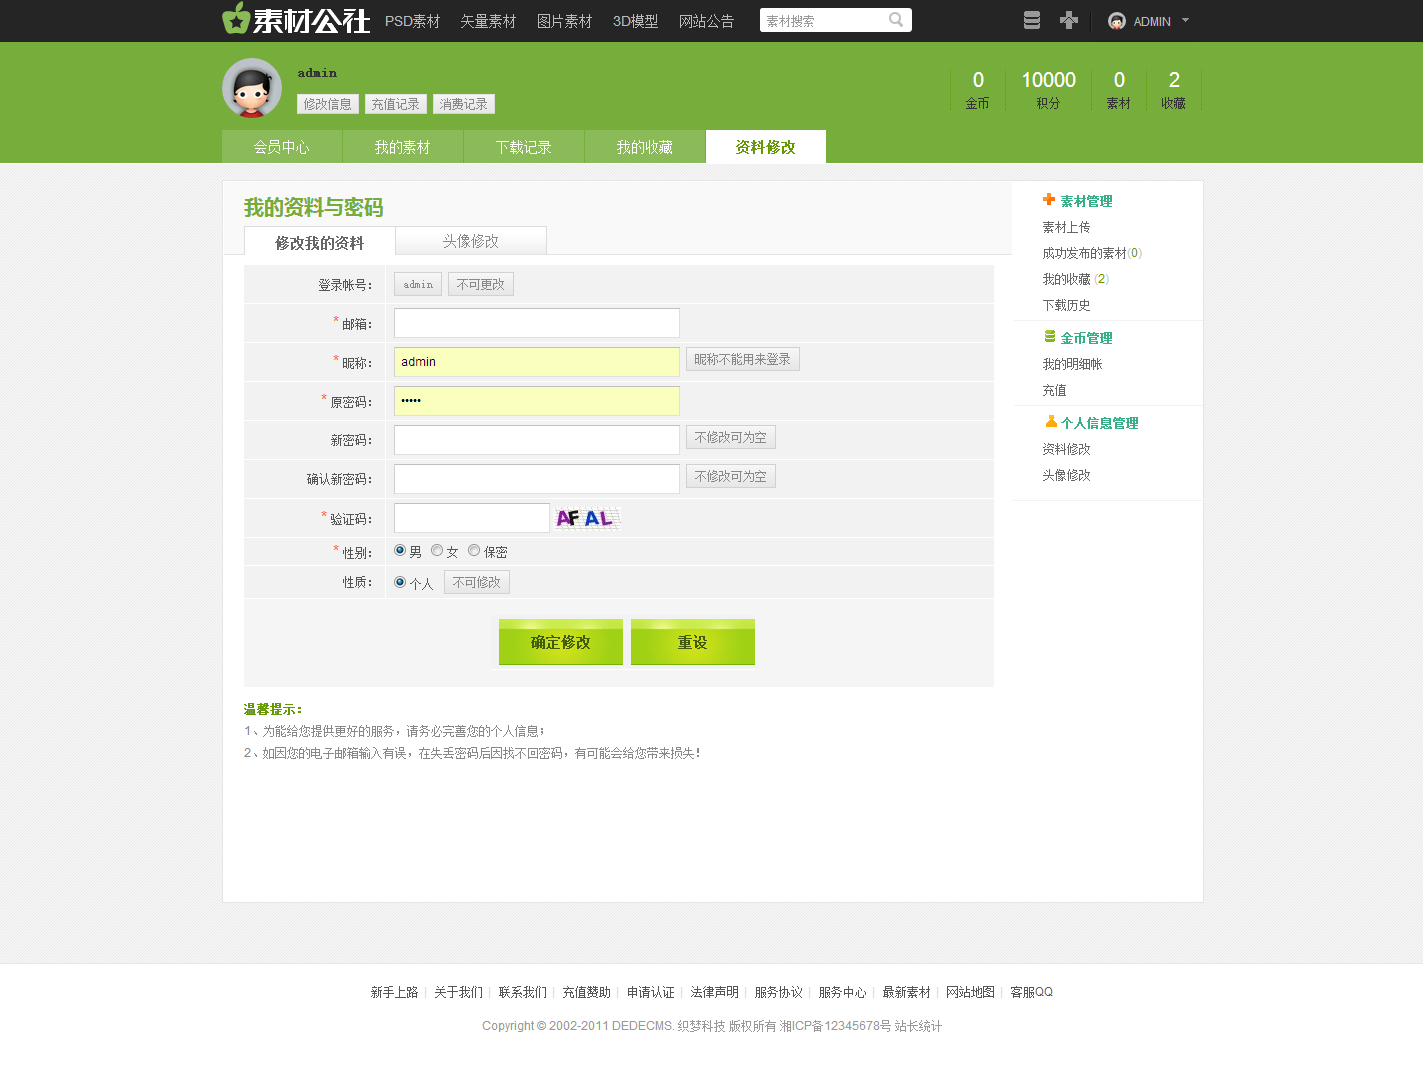Switch to the 头像修改 tab
The image size is (1423, 1072).
pyautogui.click(x=471, y=241)
